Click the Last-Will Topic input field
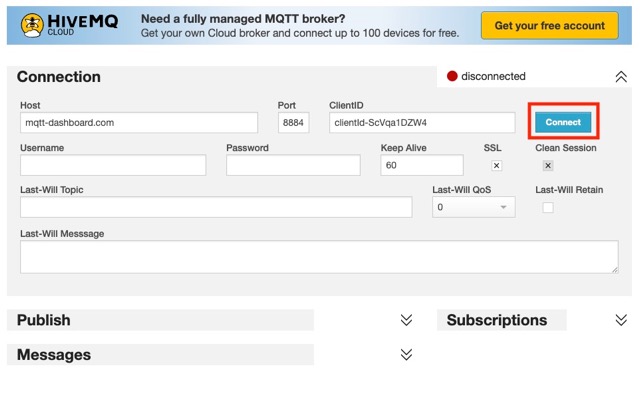This screenshot has height=402, width=640. pyautogui.click(x=216, y=207)
